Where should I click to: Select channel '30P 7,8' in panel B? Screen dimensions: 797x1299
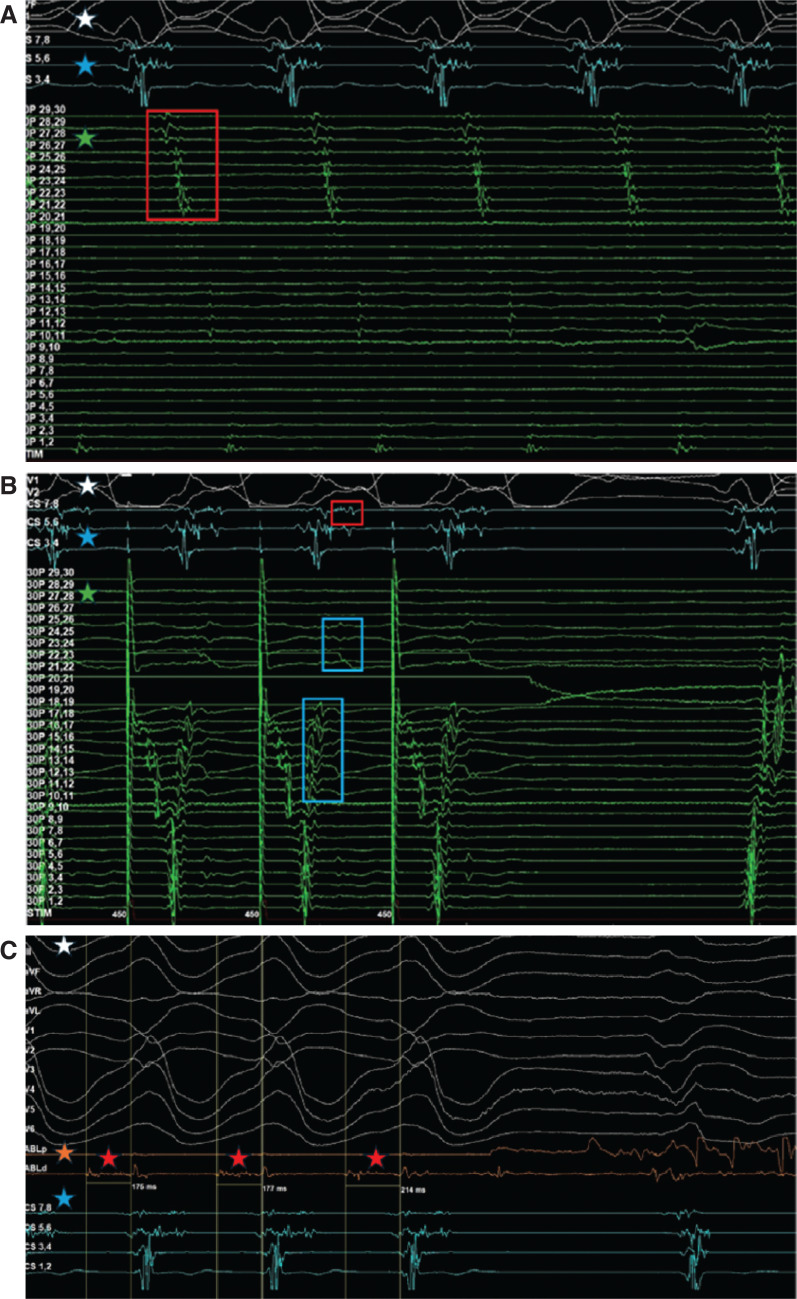pyautogui.click(x=44, y=831)
